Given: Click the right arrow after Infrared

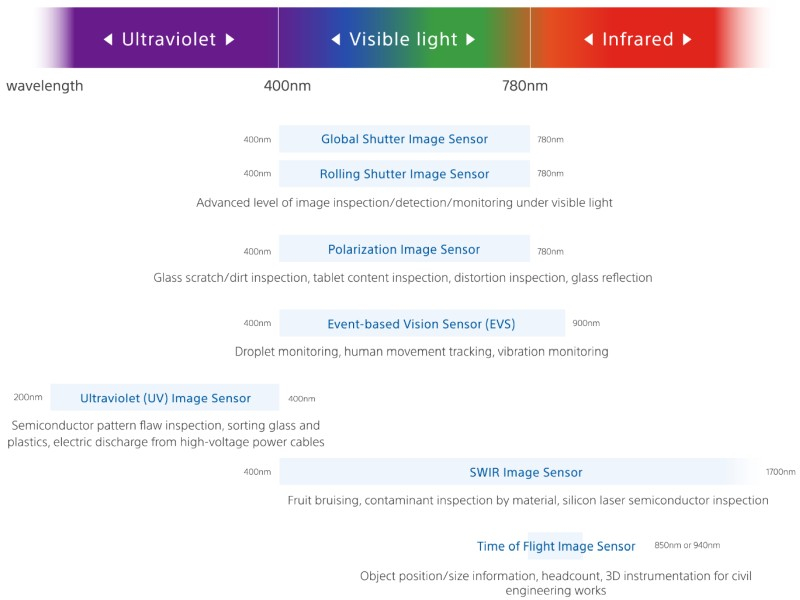Looking at the screenshot, I should [x=687, y=39].
